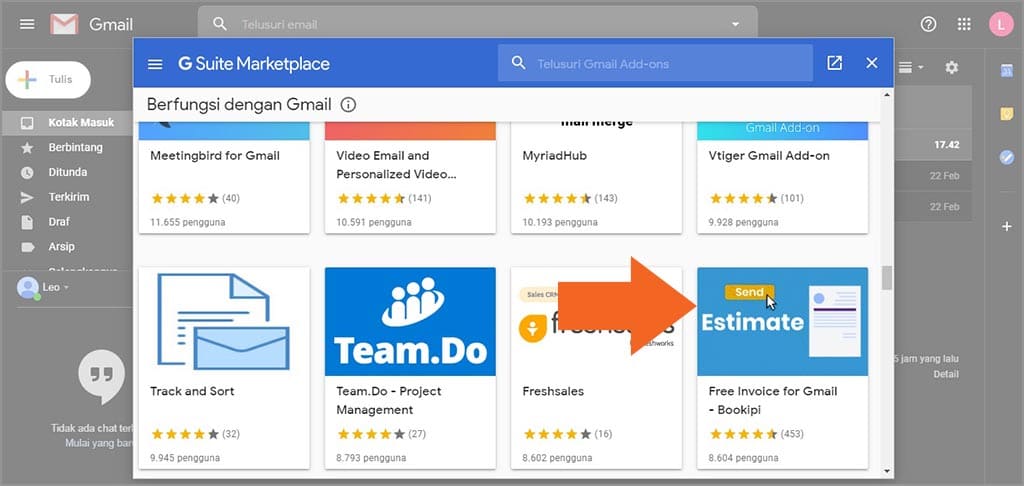1024x486 pixels.
Task: Click the scrollbar up arrow in Marketplace
Action: (x=887, y=95)
